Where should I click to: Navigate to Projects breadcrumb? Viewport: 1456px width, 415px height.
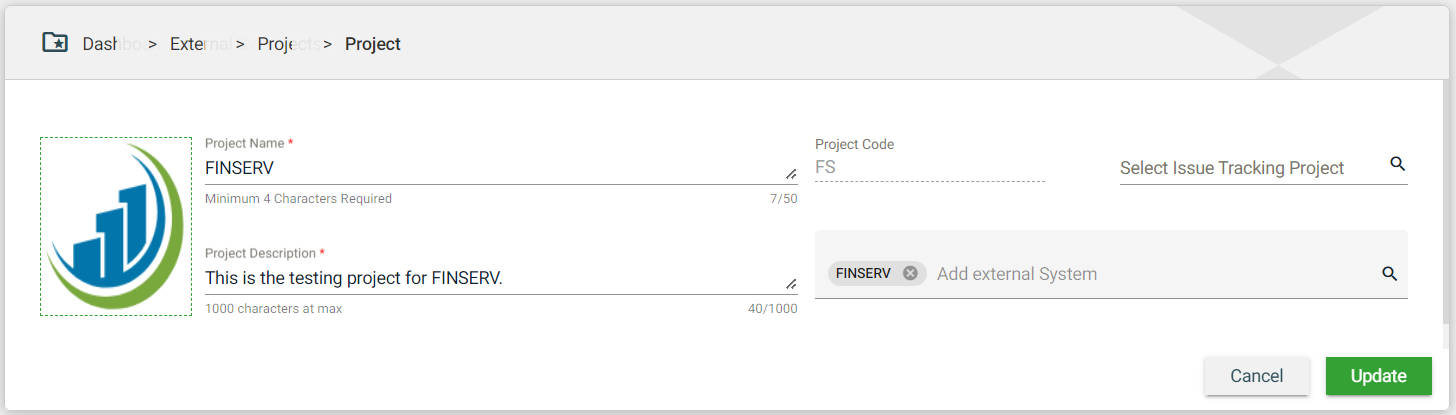[x=288, y=44]
